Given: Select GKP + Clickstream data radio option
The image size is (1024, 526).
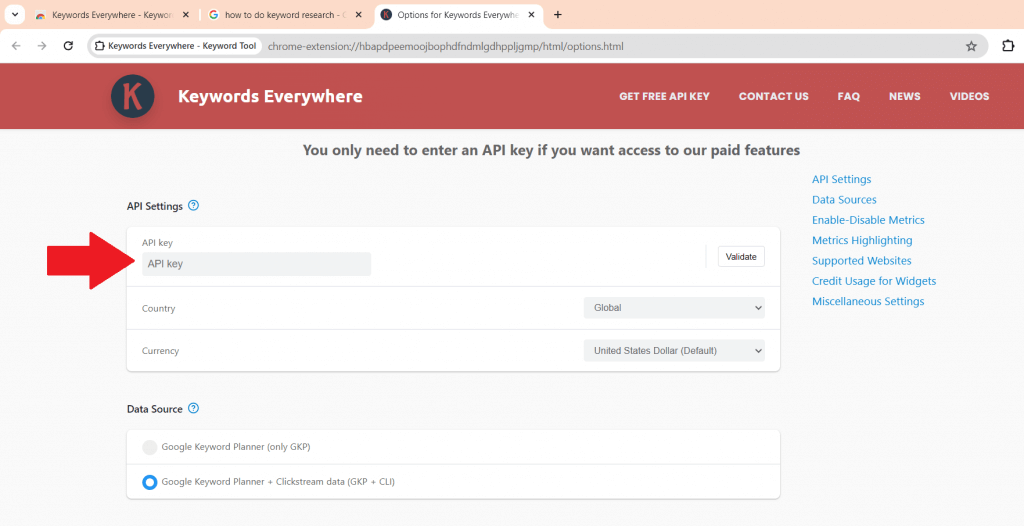Looking at the screenshot, I should point(150,482).
